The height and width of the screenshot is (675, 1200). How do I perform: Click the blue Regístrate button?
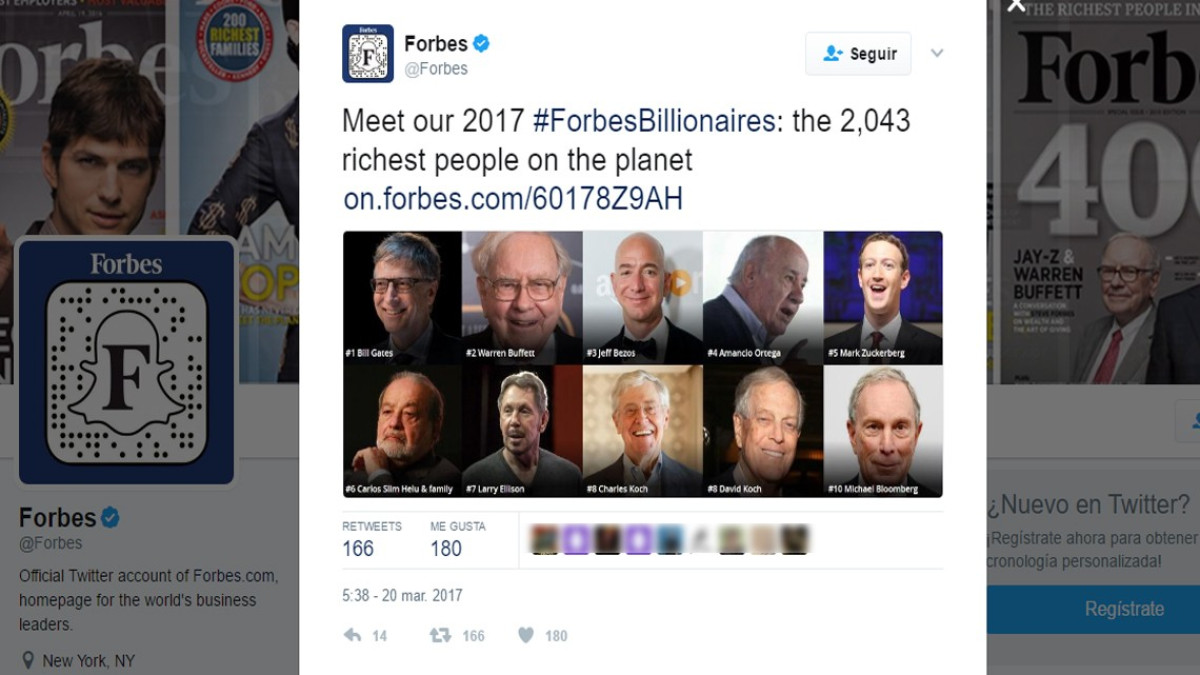pos(1124,607)
